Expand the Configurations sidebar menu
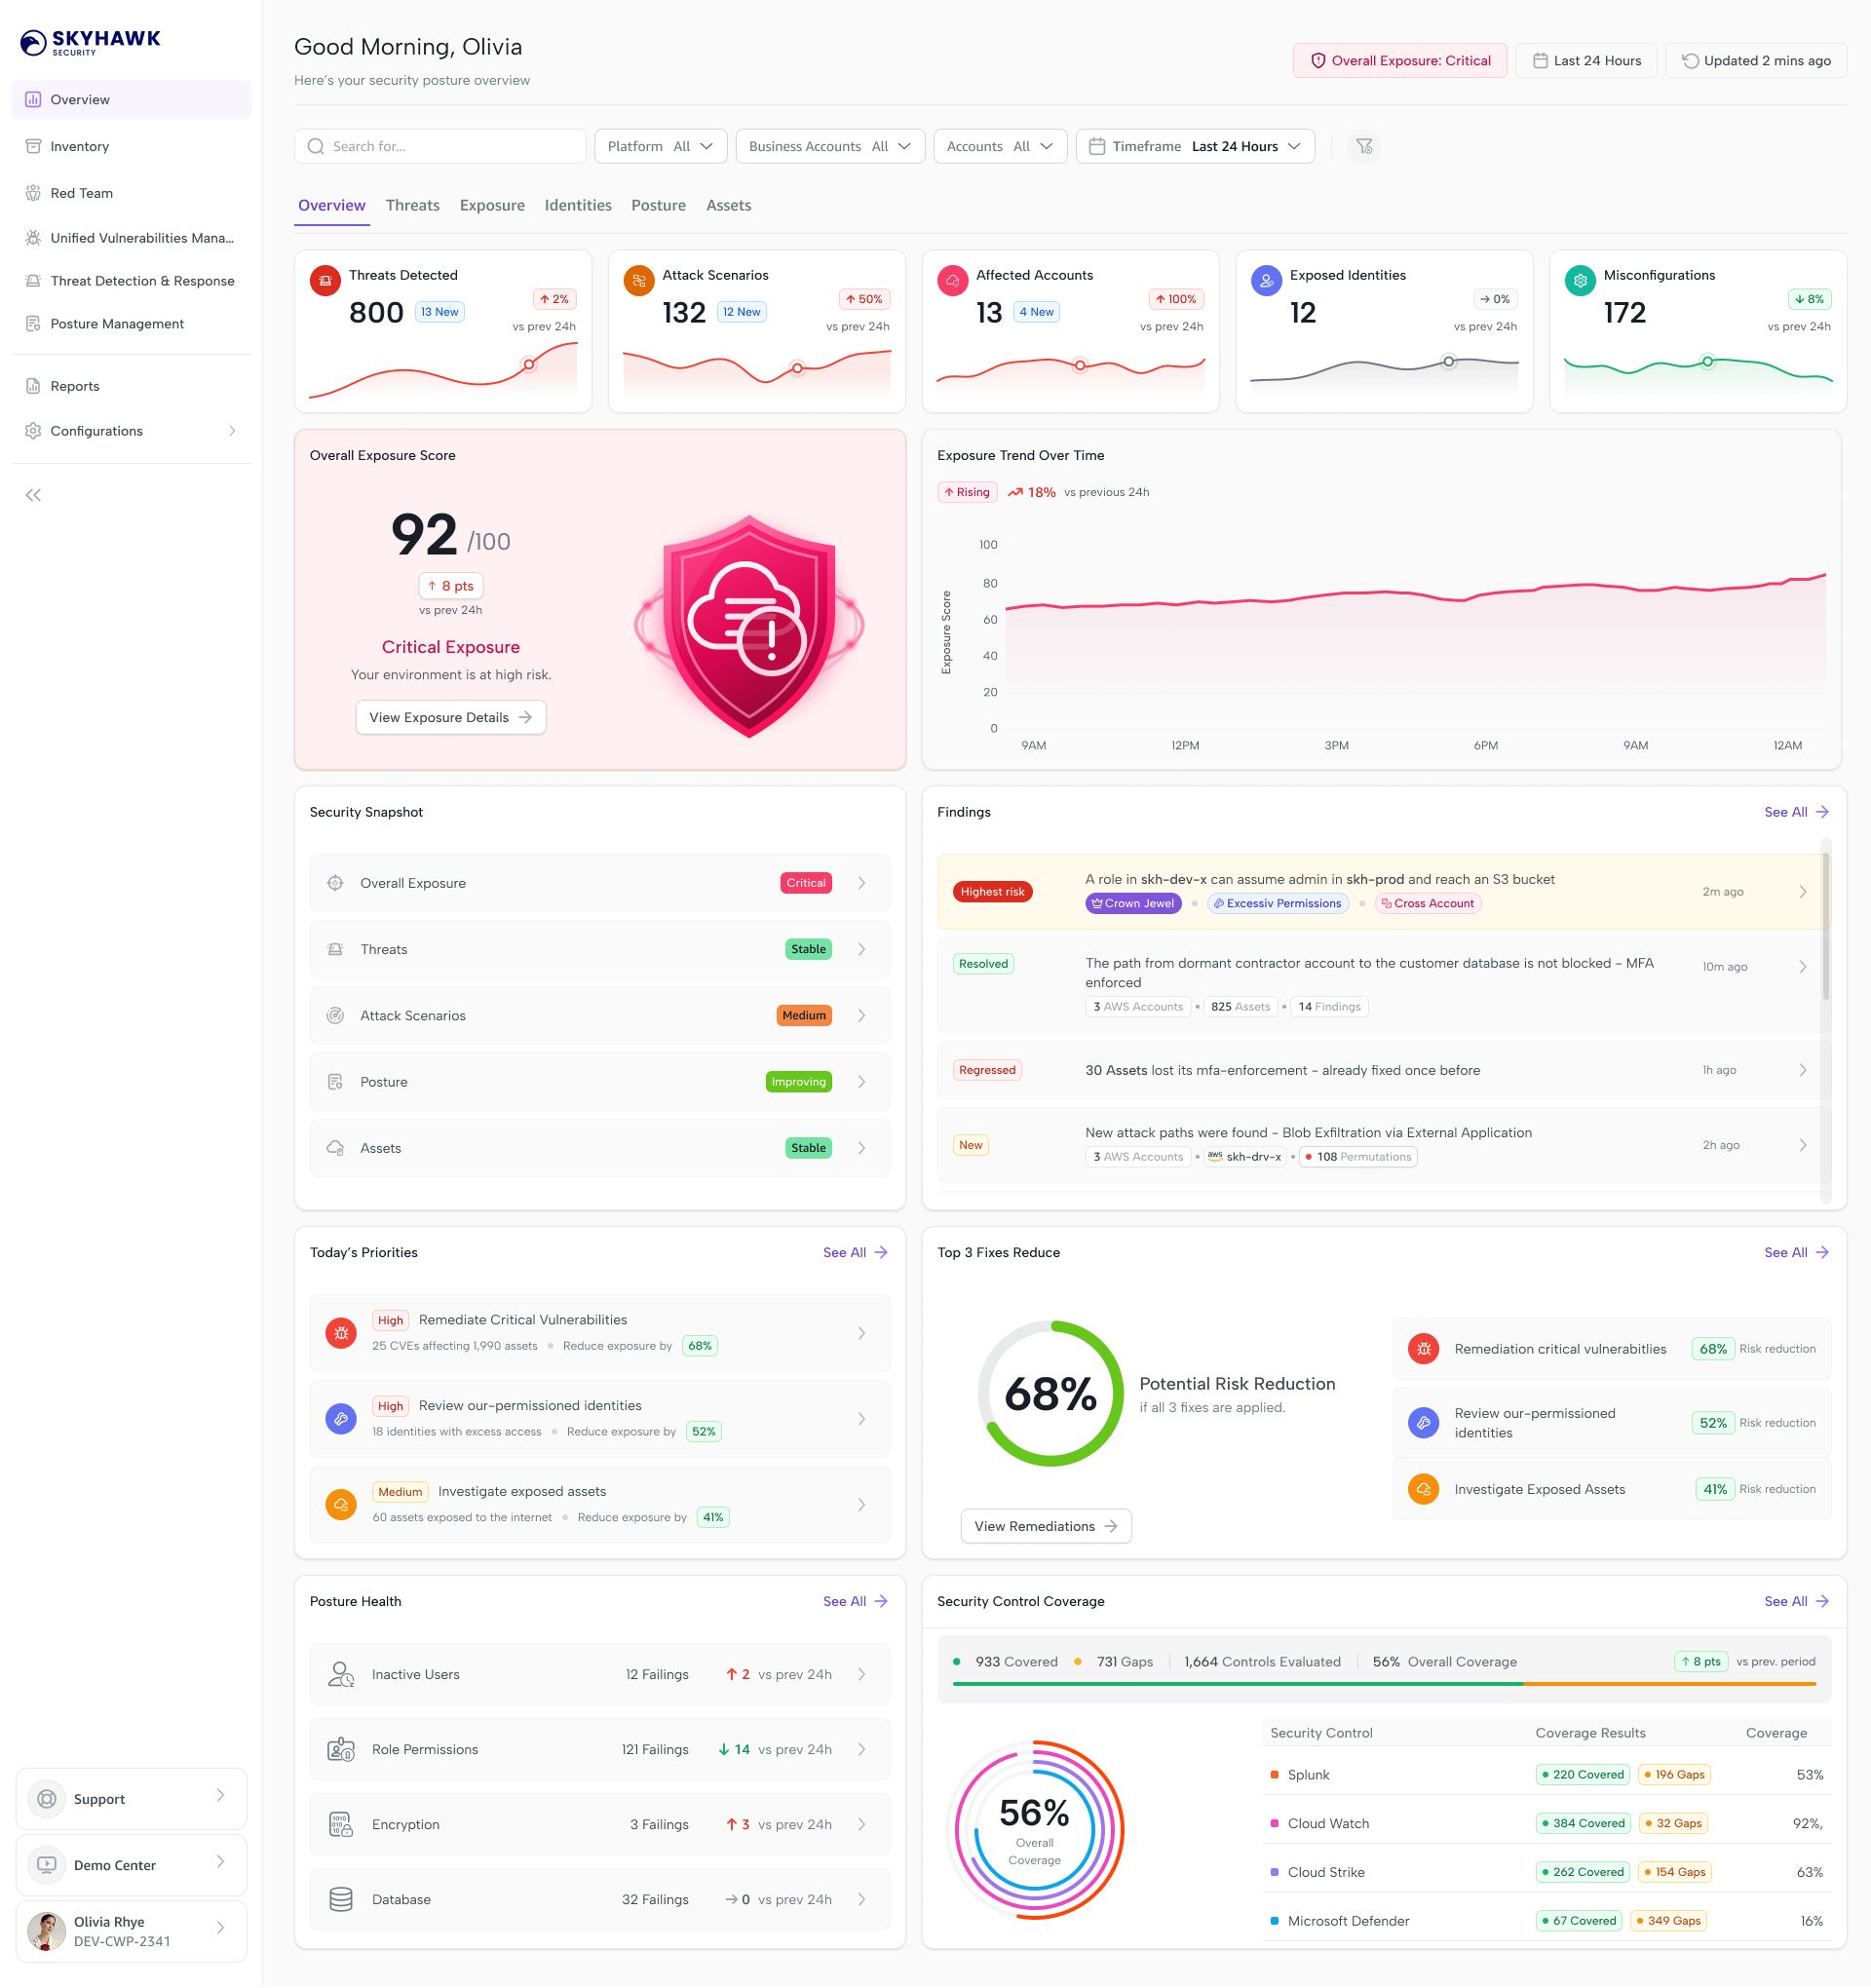The image size is (1871, 1988). click(131, 431)
